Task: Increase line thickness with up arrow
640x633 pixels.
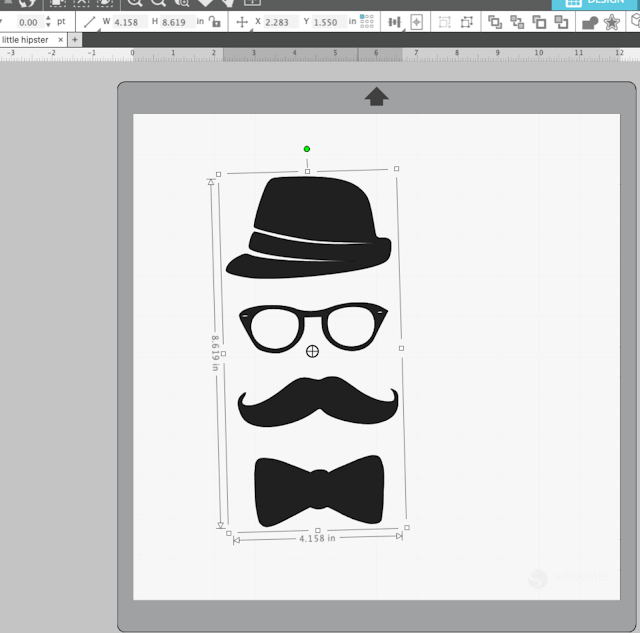Action: [49, 18]
